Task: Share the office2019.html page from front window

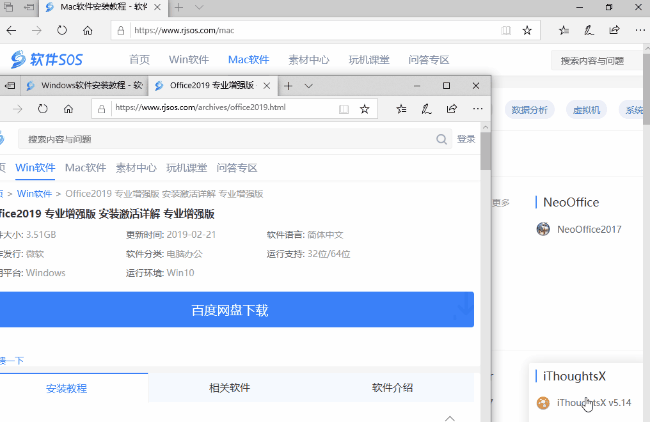Action: point(452,109)
